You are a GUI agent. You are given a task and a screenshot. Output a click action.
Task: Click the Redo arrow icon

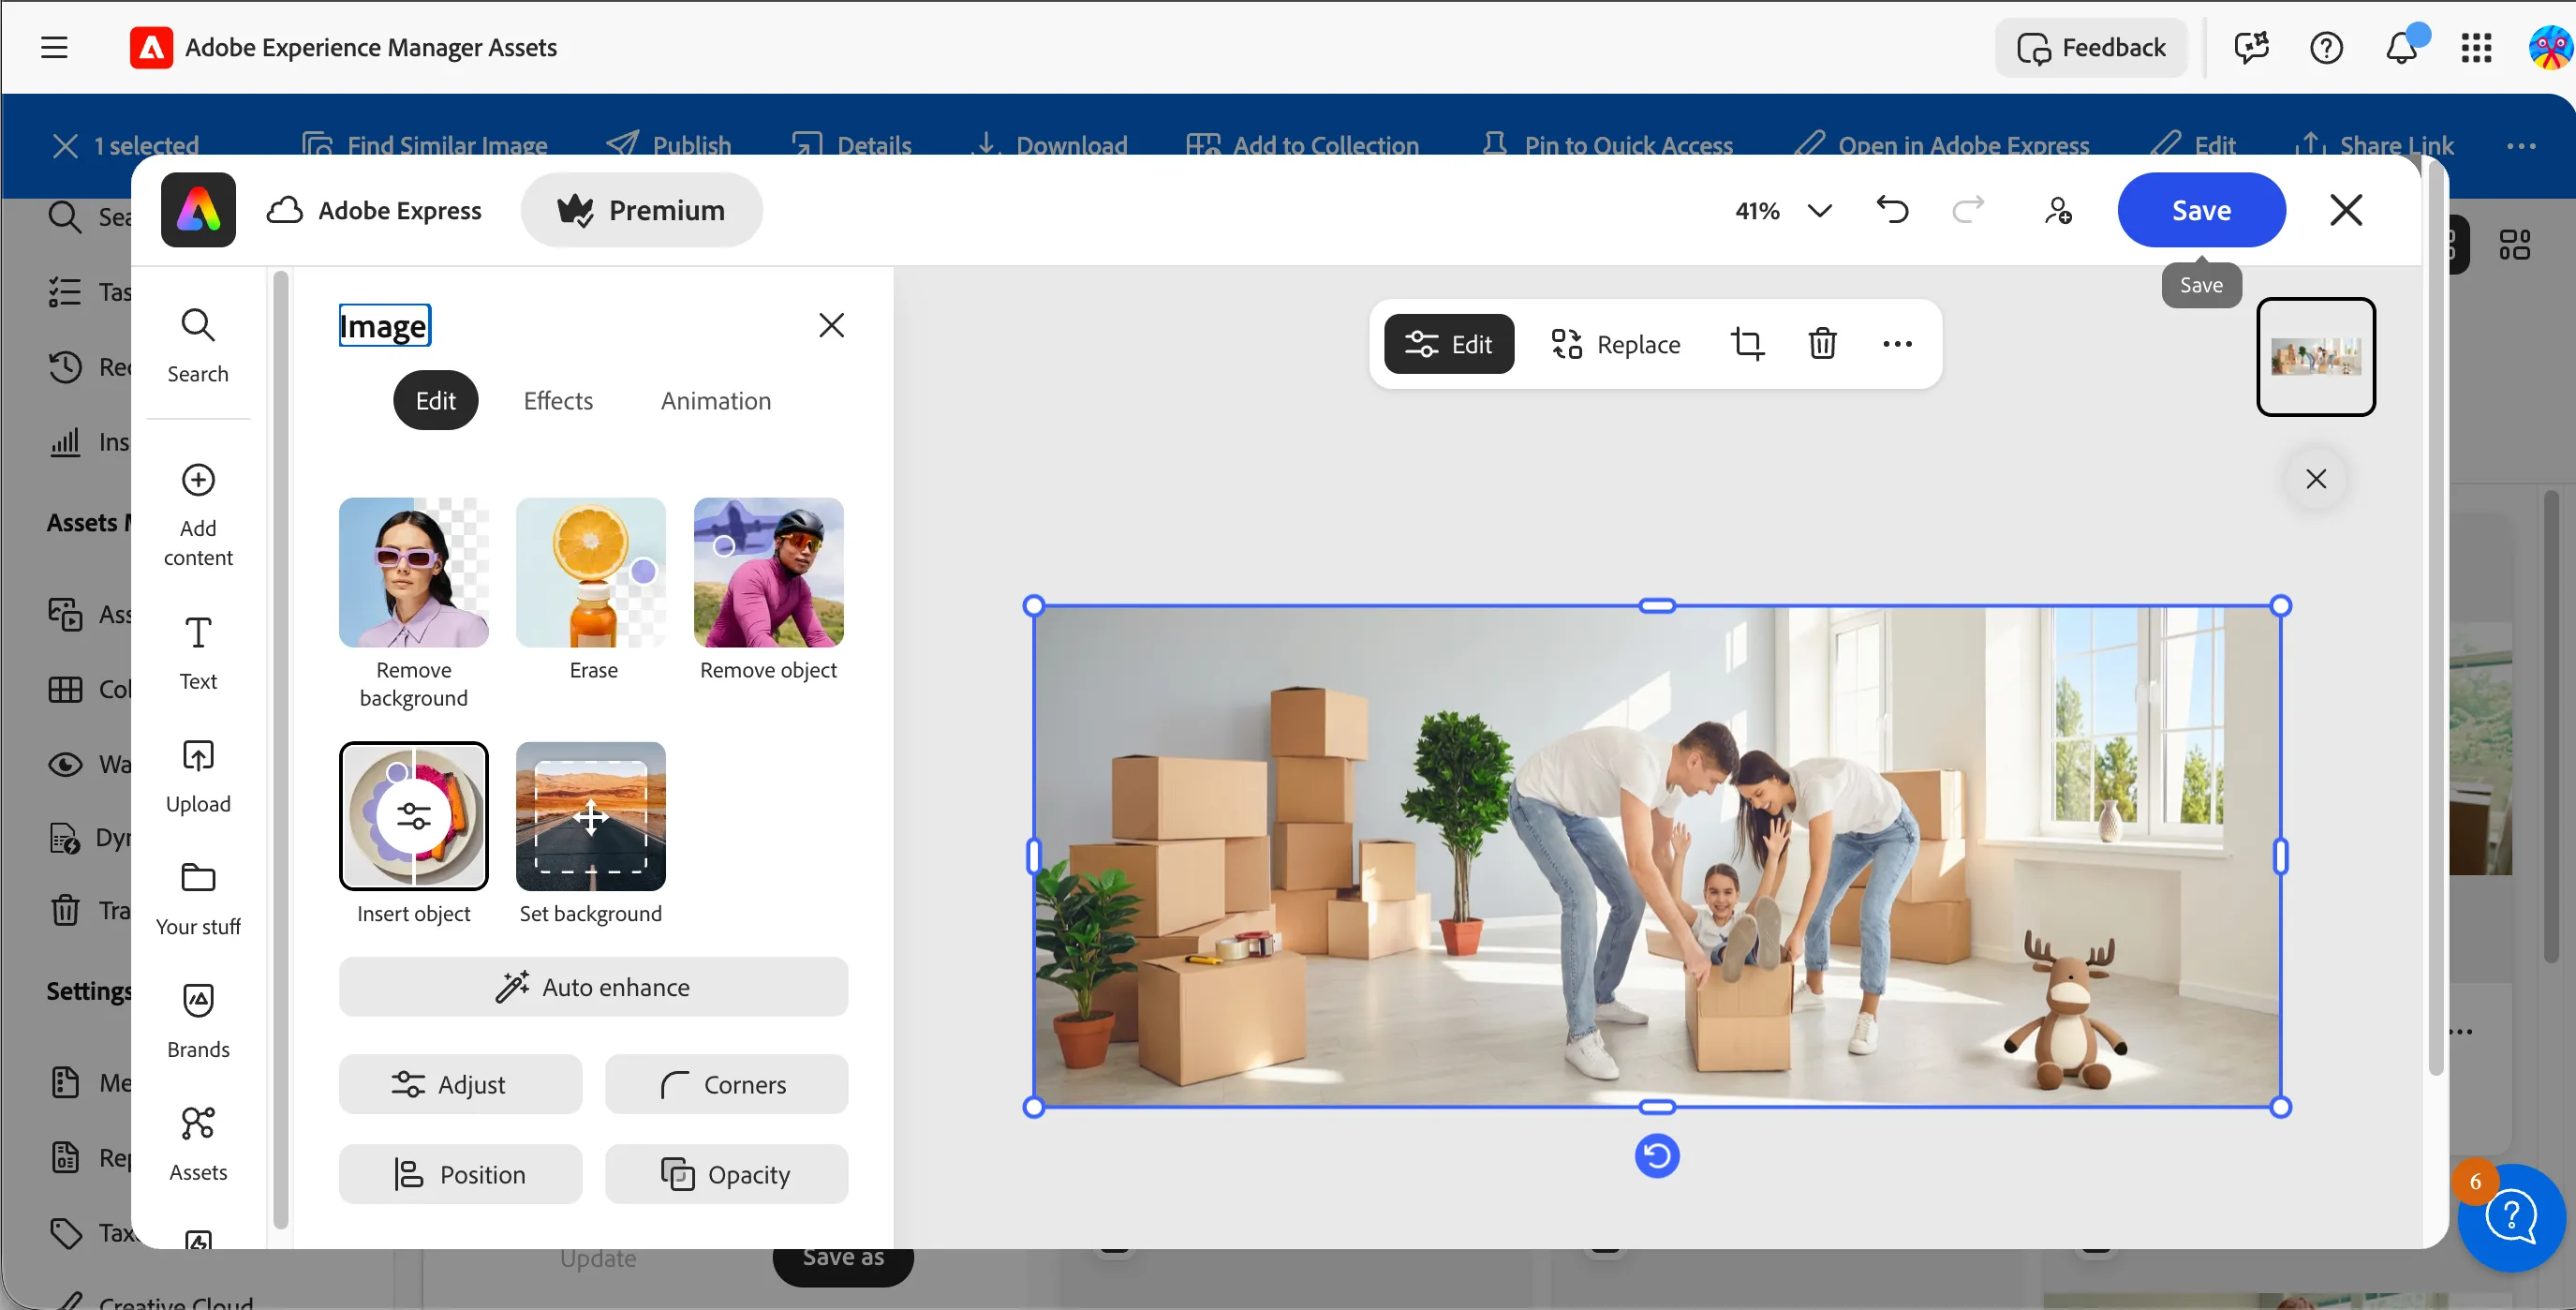click(x=1968, y=210)
